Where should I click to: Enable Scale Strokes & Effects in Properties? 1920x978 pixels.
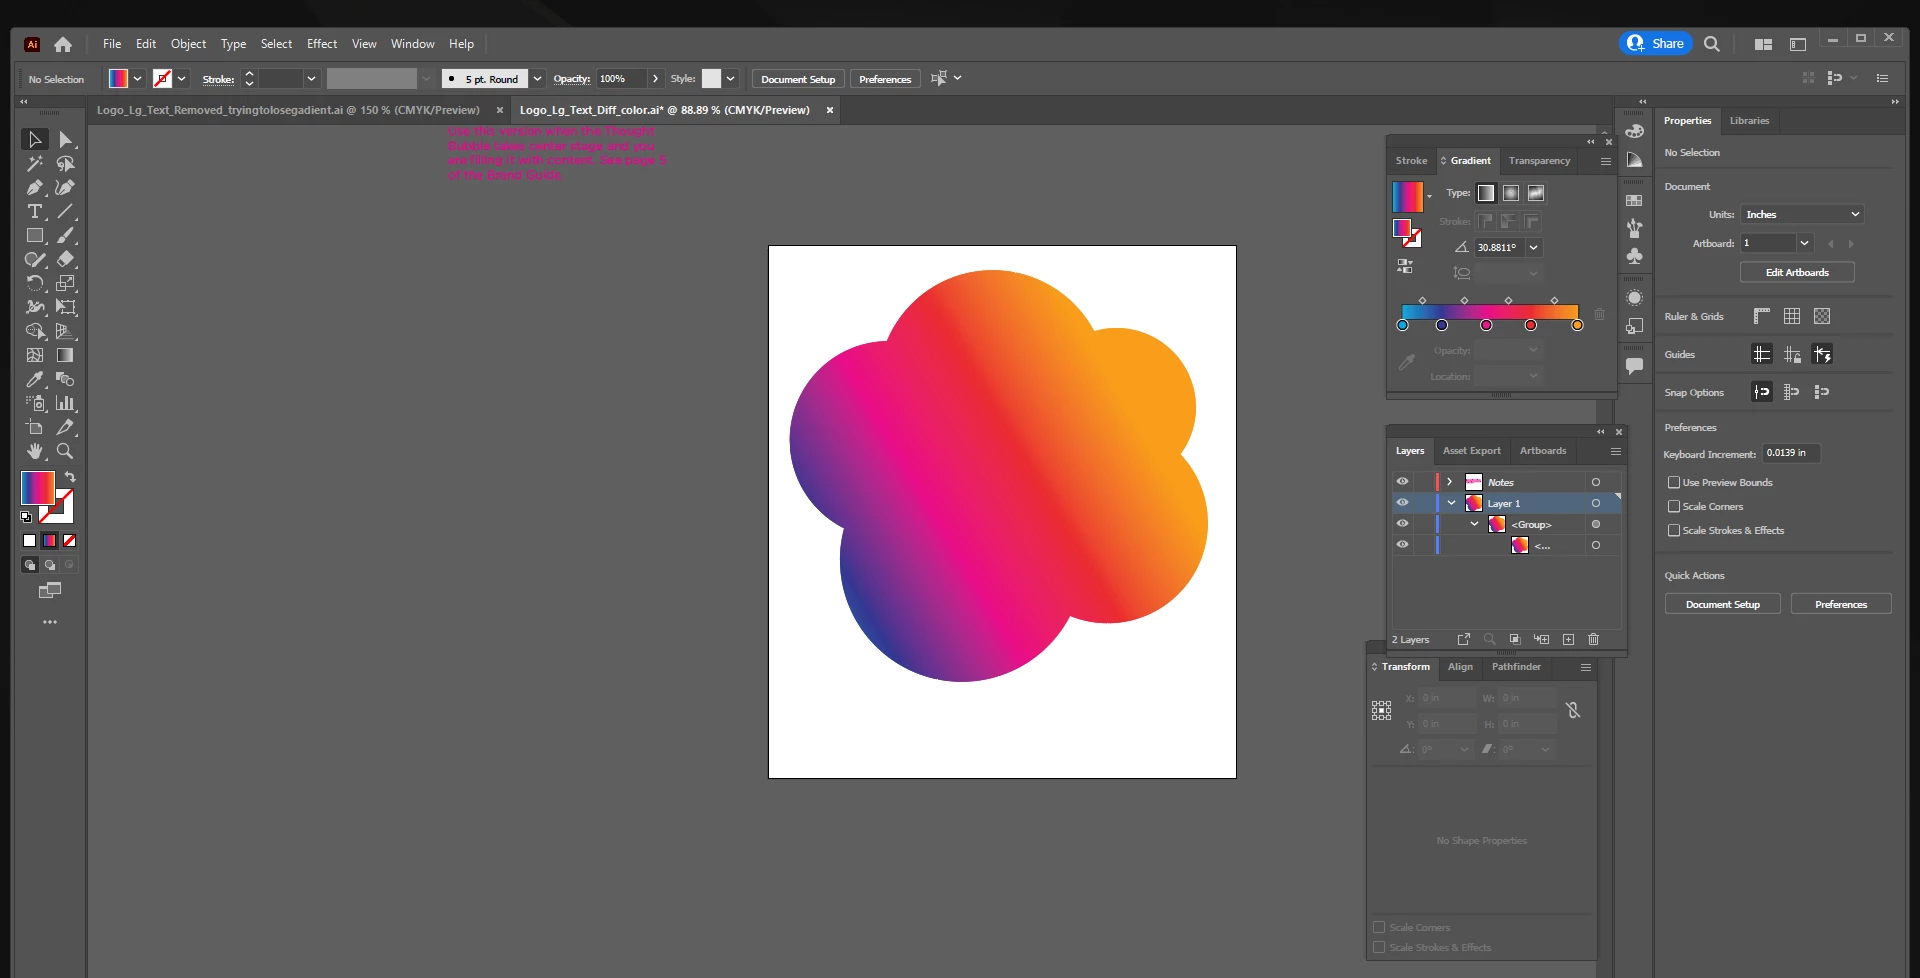pos(1673,530)
